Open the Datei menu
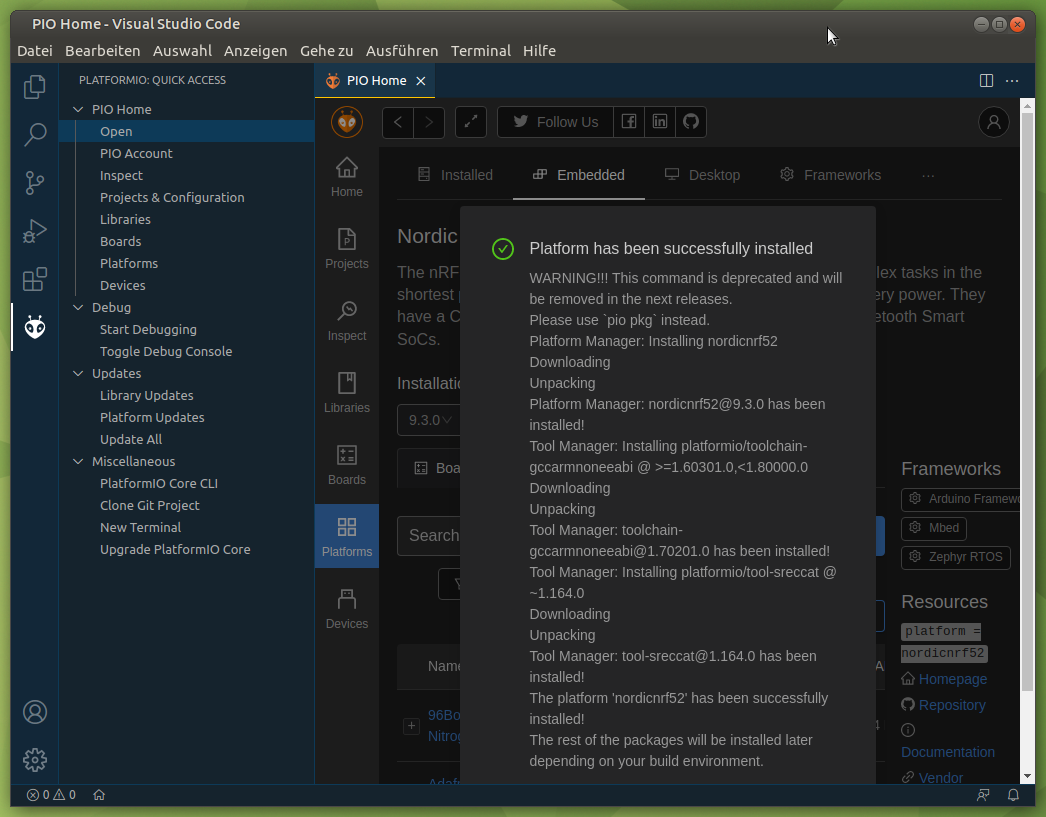 click(x=35, y=51)
